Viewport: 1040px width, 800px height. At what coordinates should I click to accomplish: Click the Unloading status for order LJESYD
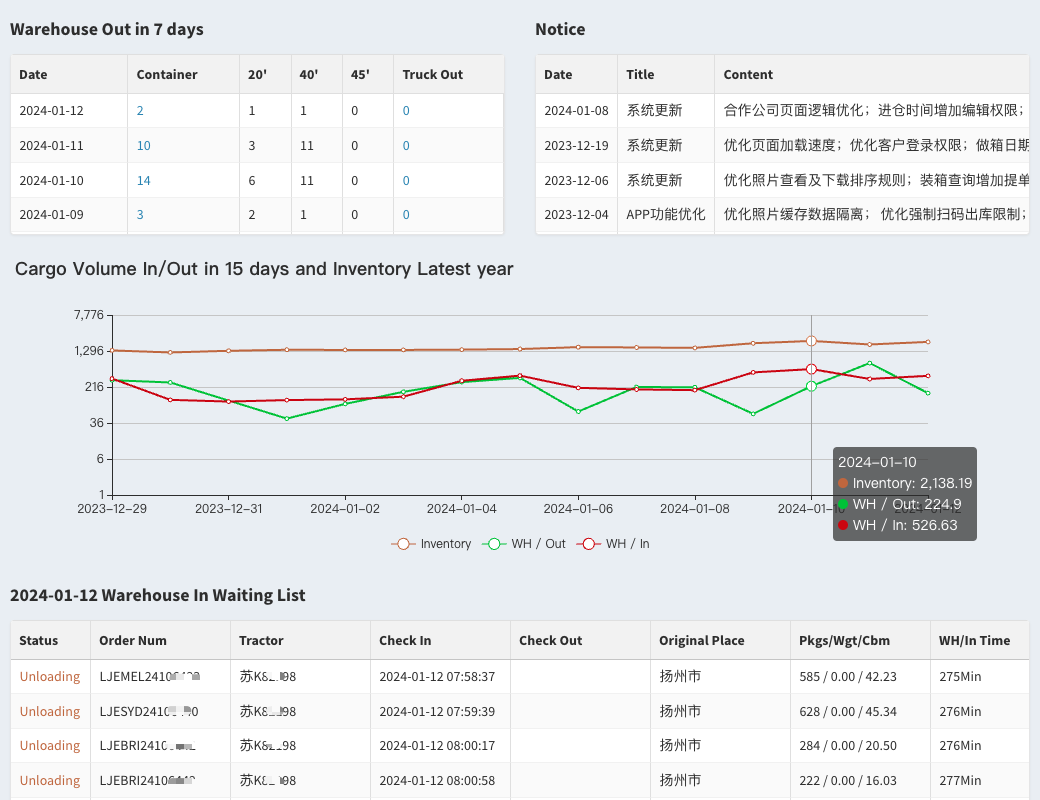[x=50, y=711]
